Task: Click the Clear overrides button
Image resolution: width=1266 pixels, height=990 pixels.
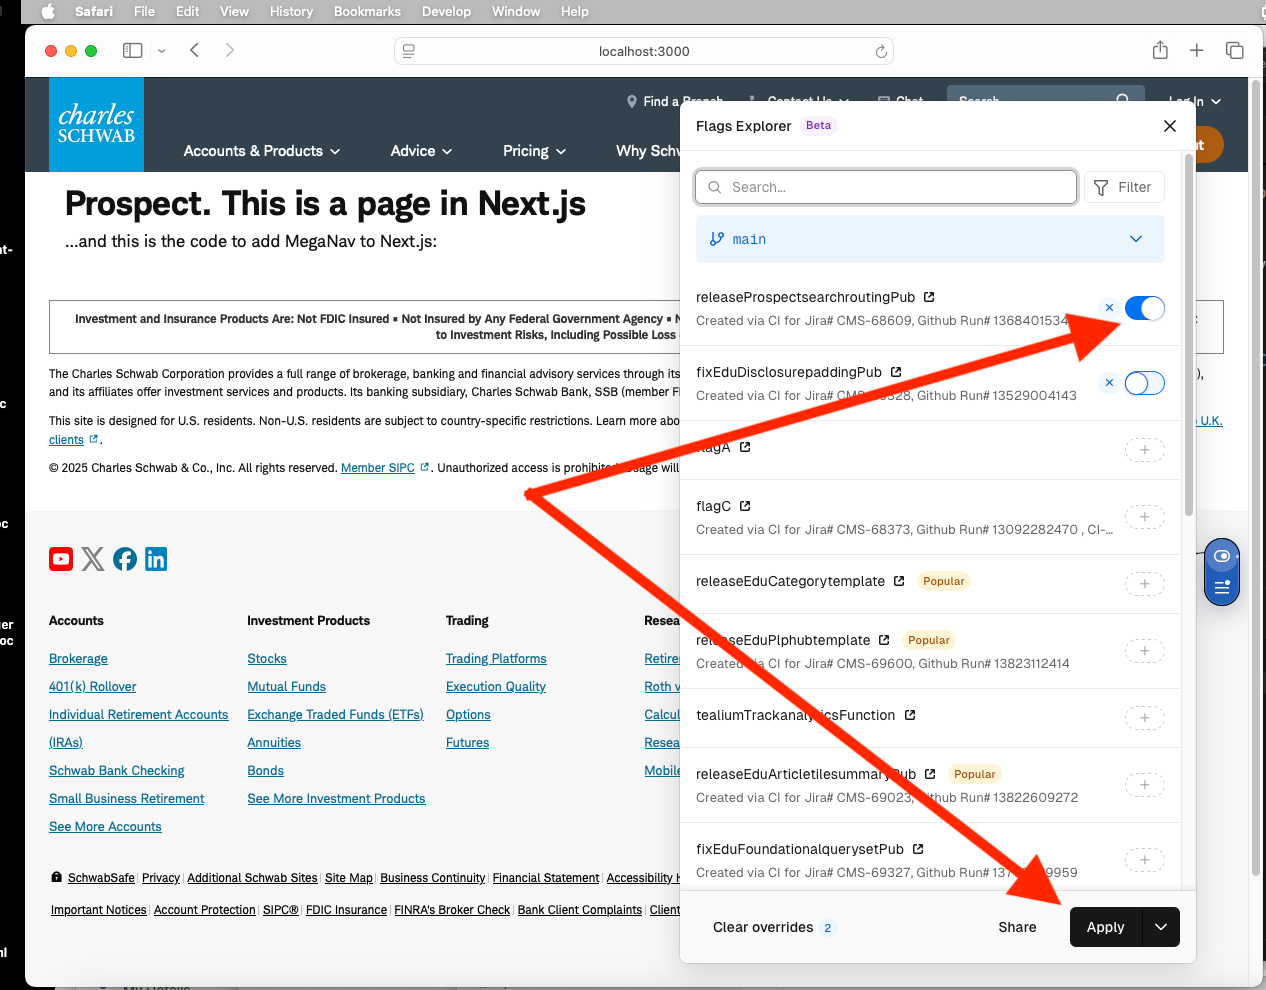Action: coord(763,927)
